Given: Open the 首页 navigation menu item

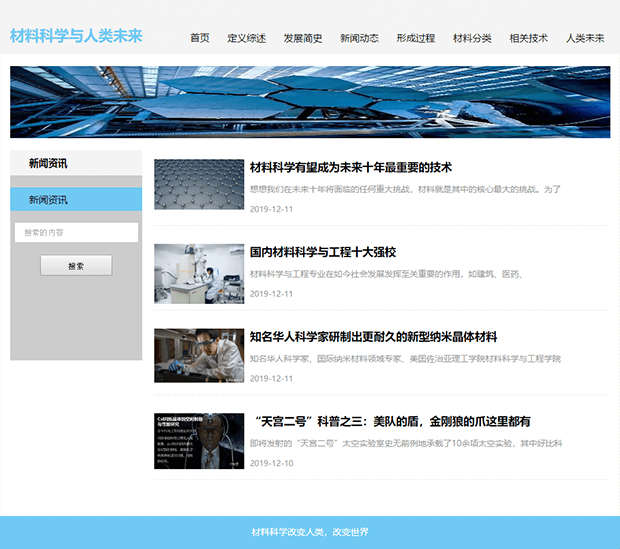Looking at the screenshot, I should pyautogui.click(x=200, y=39).
